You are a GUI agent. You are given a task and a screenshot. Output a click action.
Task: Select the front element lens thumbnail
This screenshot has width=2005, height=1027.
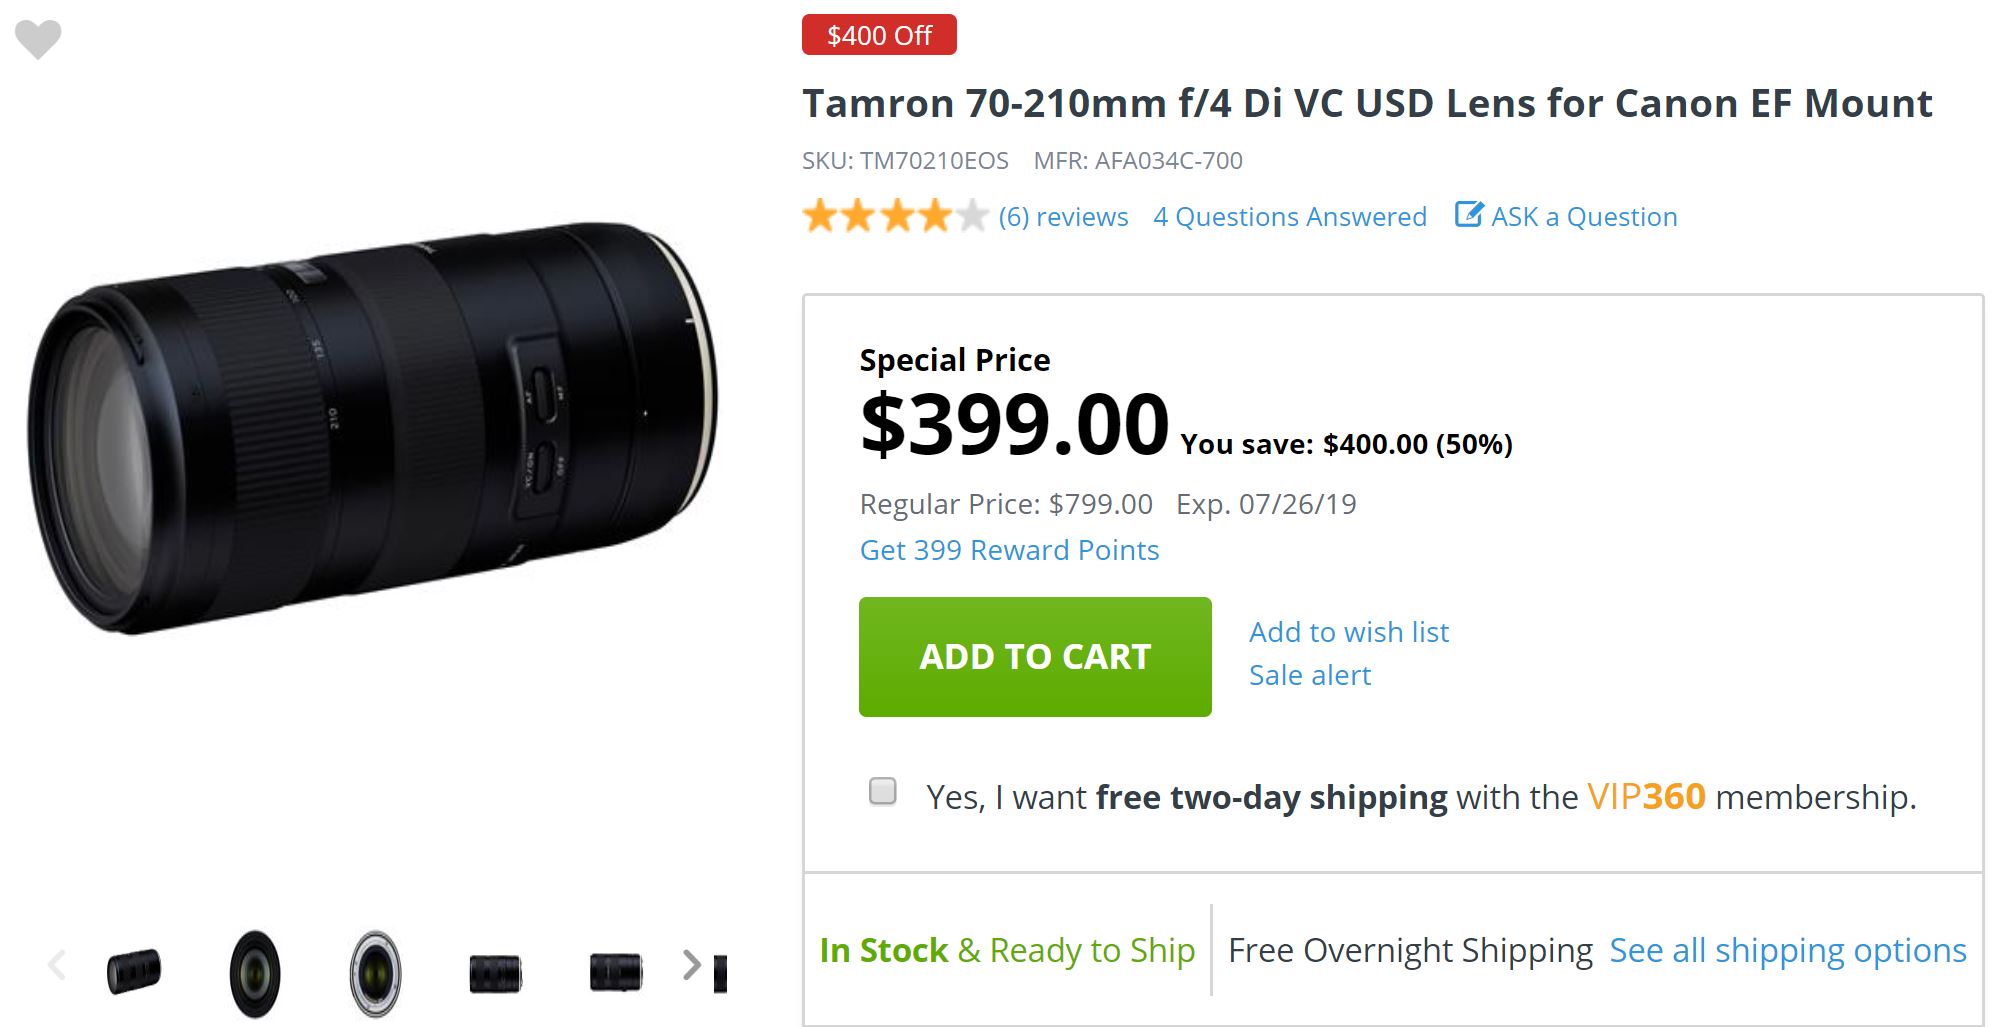click(x=255, y=973)
